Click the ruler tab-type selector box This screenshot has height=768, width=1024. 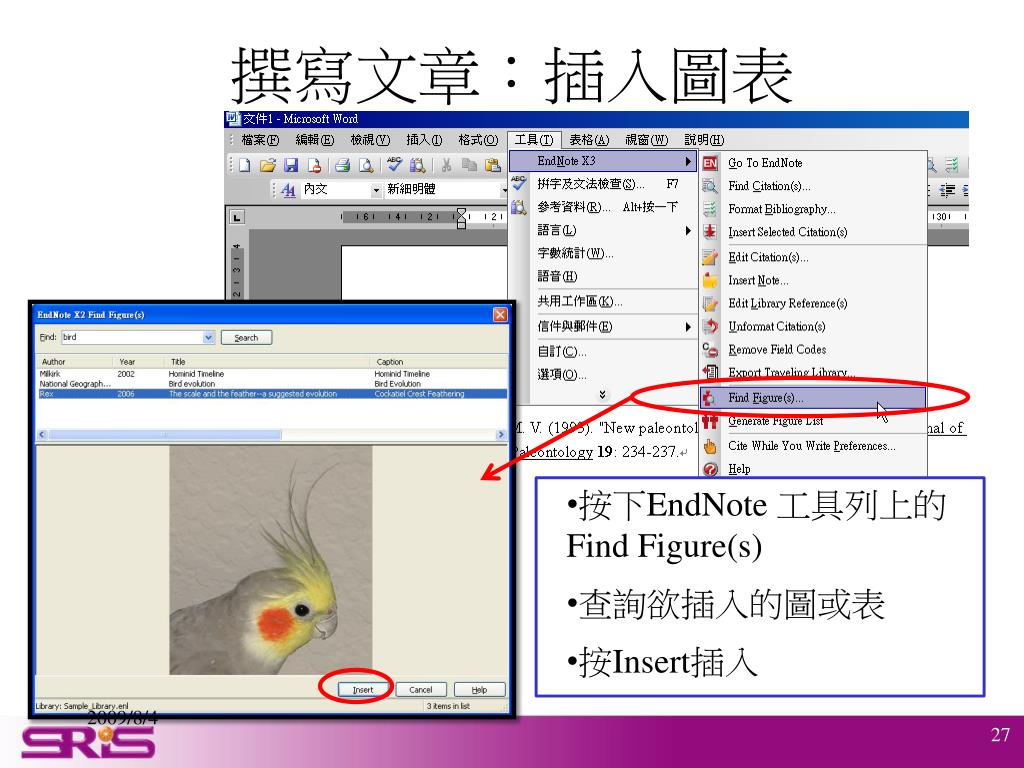tap(236, 217)
